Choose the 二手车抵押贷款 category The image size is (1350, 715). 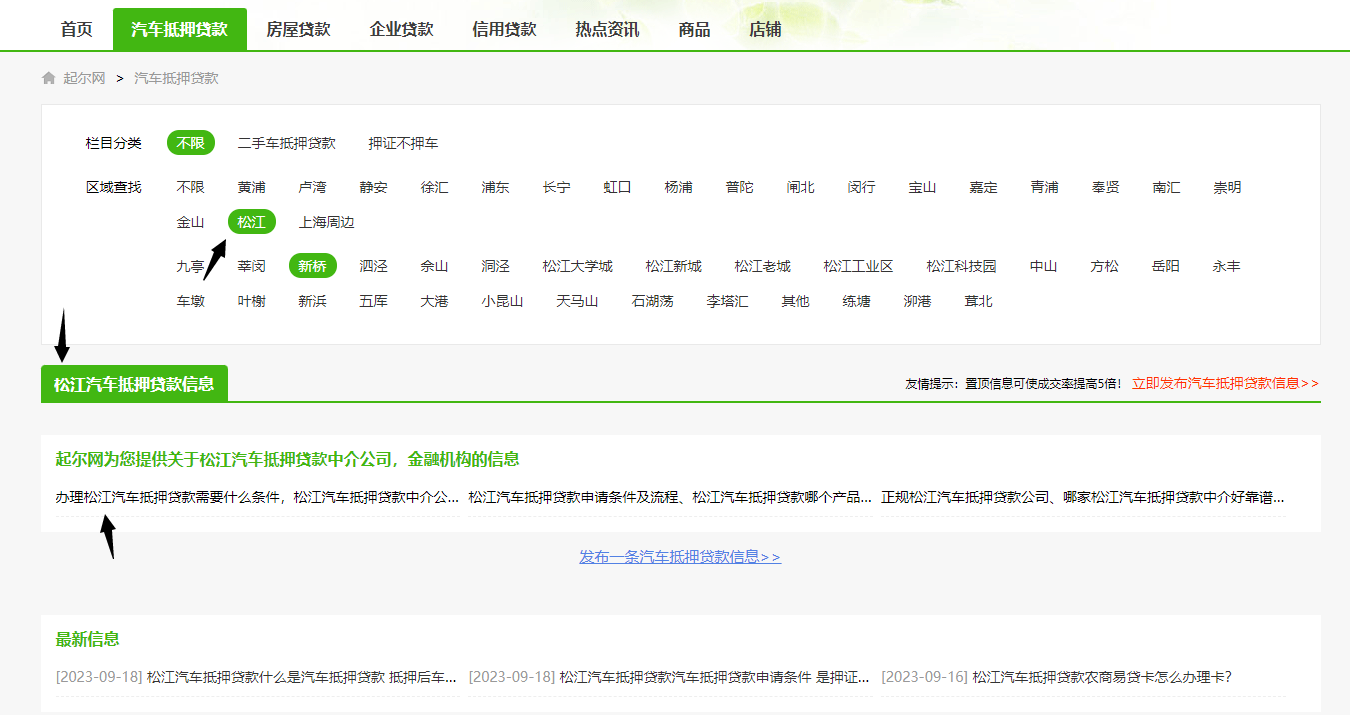point(287,143)
